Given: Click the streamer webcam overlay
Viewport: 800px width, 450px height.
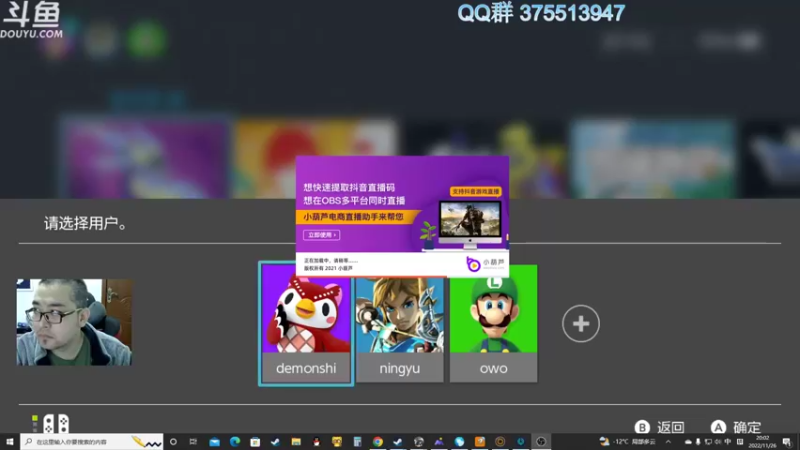Looking at the screenshot, I should 74,322.
